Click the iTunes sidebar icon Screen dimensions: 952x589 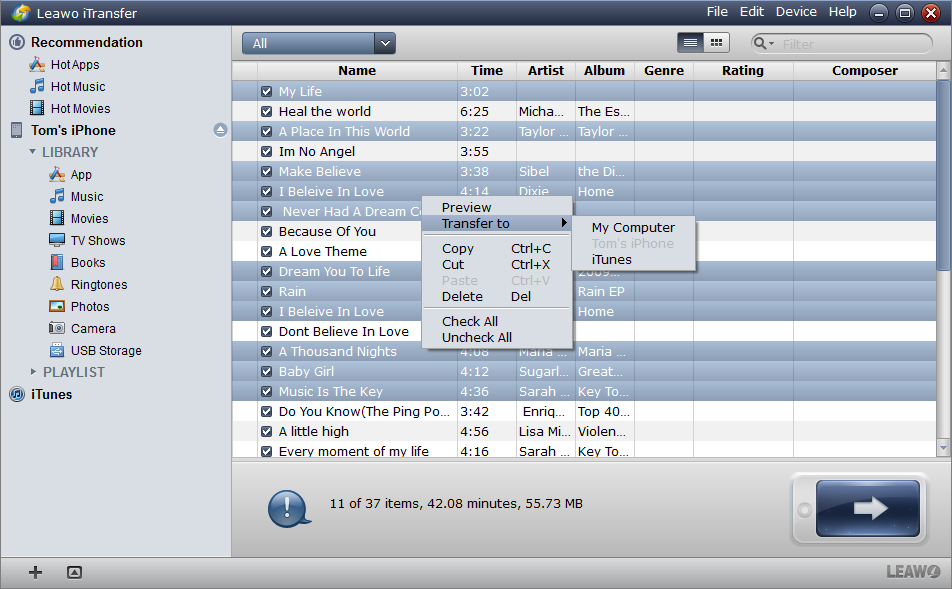click(17, 394)
